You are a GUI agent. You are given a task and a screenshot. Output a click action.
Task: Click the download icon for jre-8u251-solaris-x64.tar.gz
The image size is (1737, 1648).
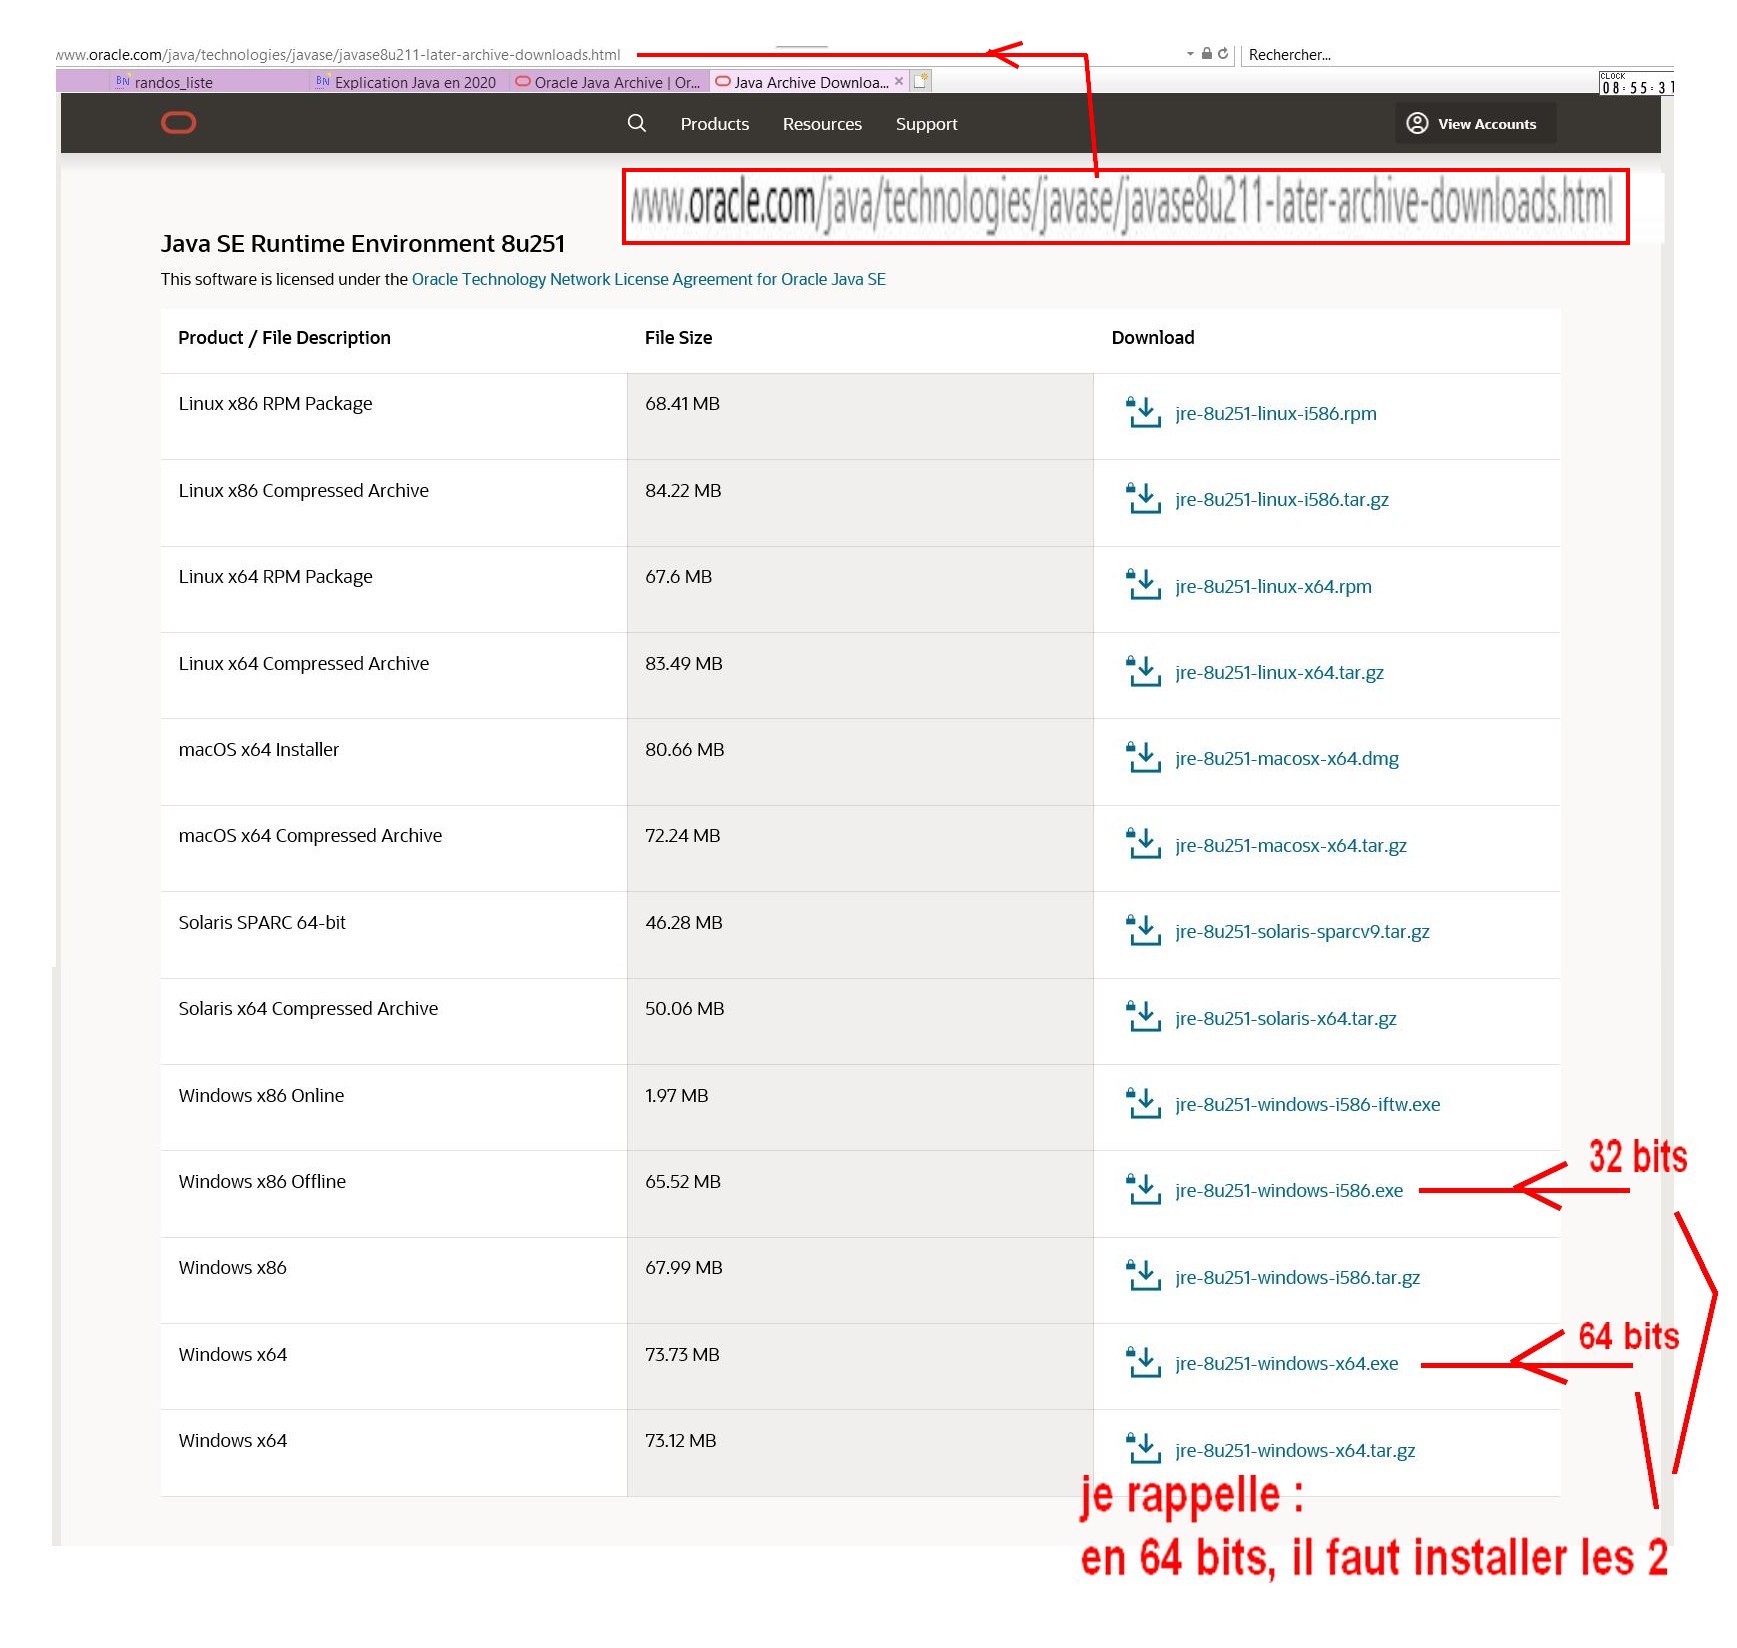(1143, 1017)
